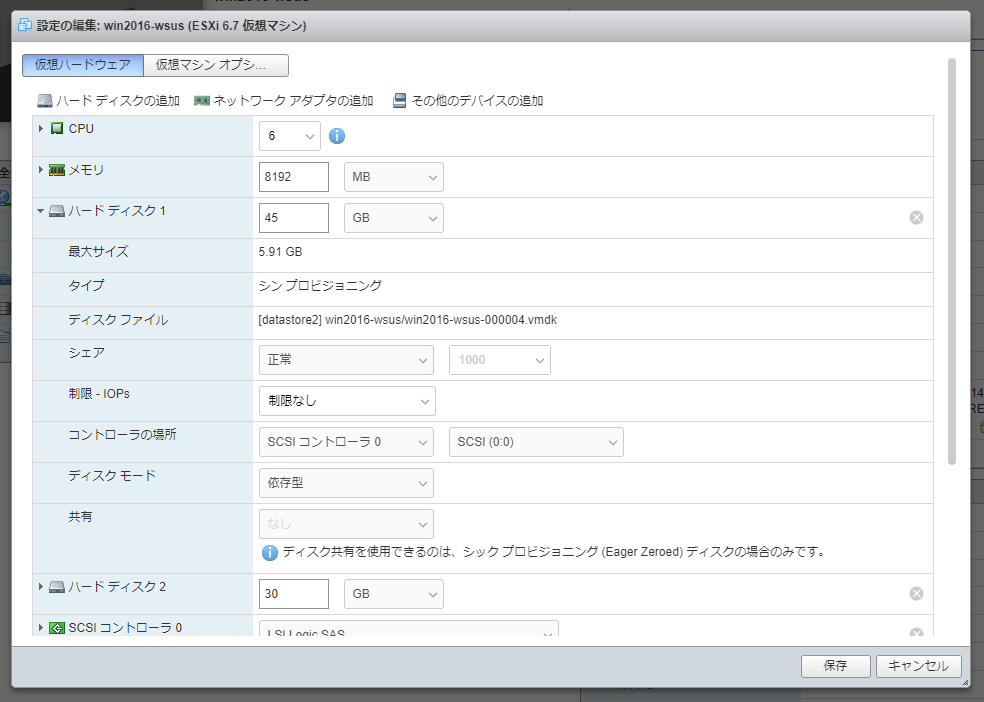The image size is (984, 702).
Task: Open the shares value 1000 dropdown
Action: pos(500,360)
